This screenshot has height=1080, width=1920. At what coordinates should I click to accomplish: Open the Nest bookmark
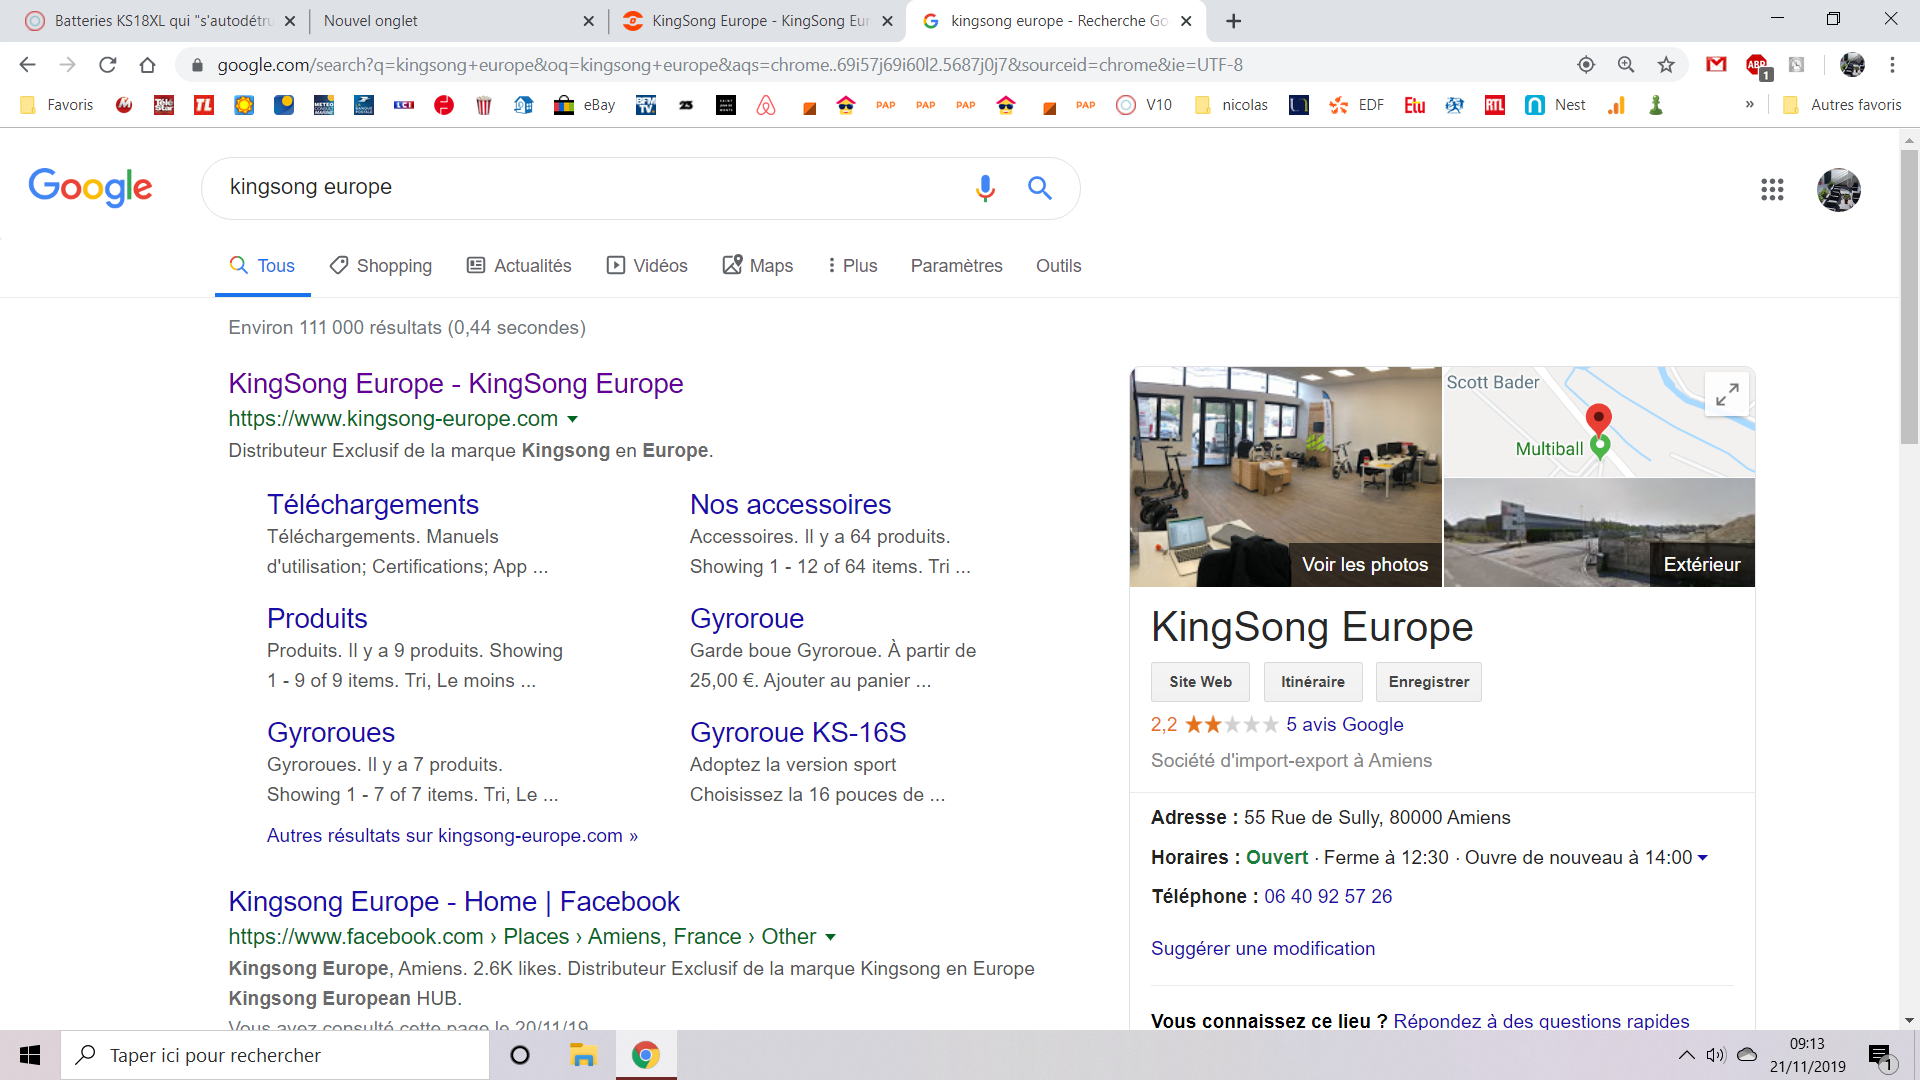point(1555,105)
